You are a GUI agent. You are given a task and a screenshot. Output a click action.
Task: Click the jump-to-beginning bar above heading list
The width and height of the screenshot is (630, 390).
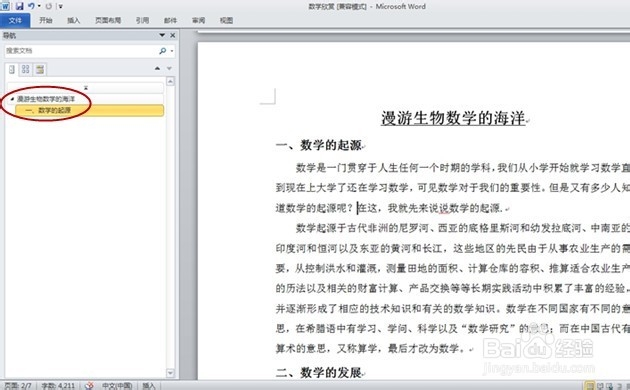(86, 88)
